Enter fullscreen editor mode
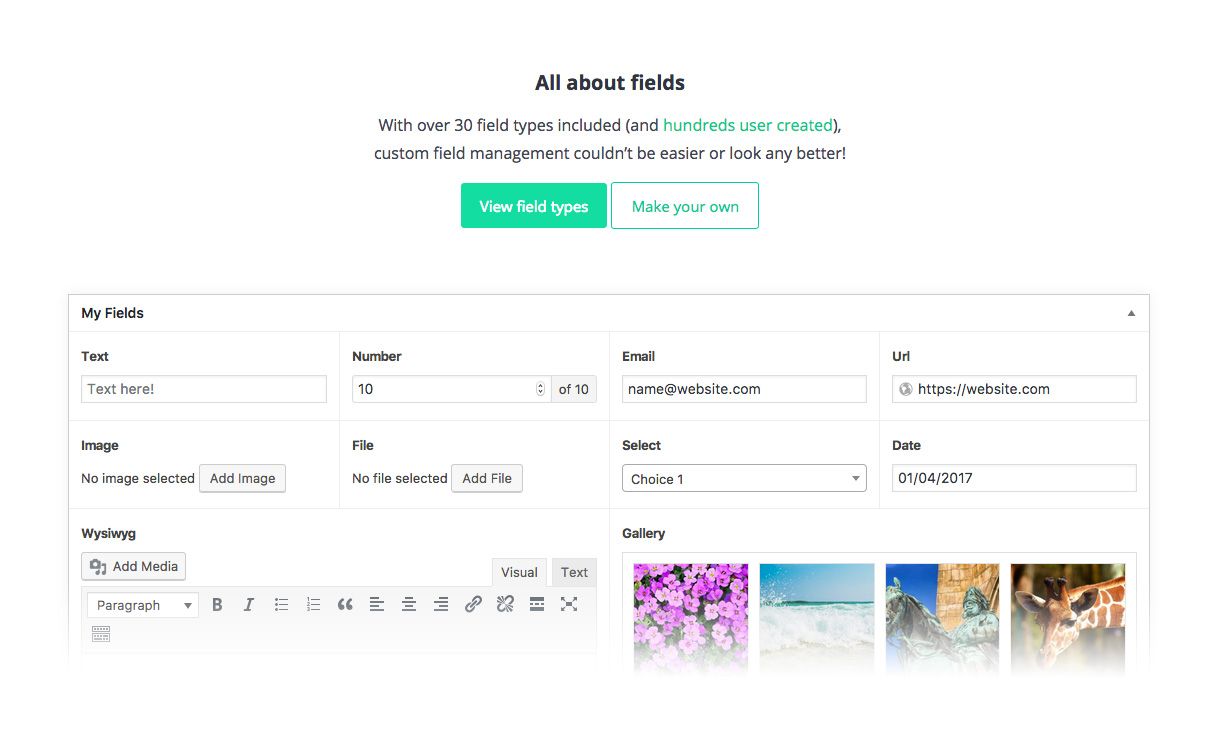The image size is (1220, 748). coord(569,604)
